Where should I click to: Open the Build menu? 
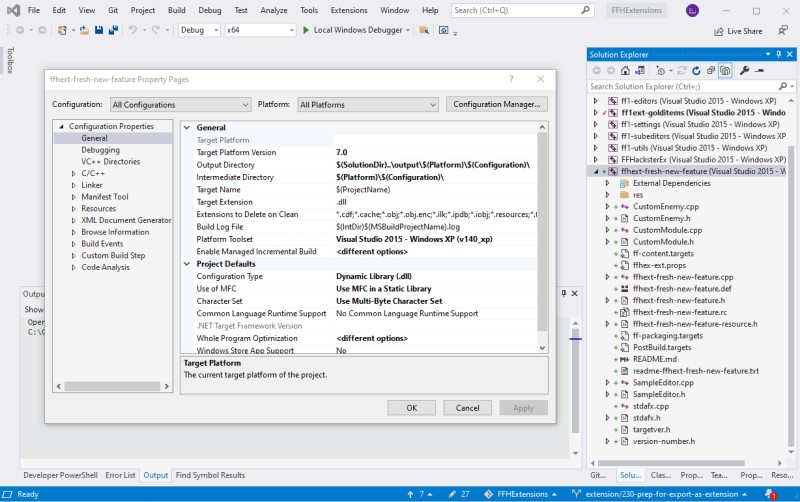click(x=177, y=10)
